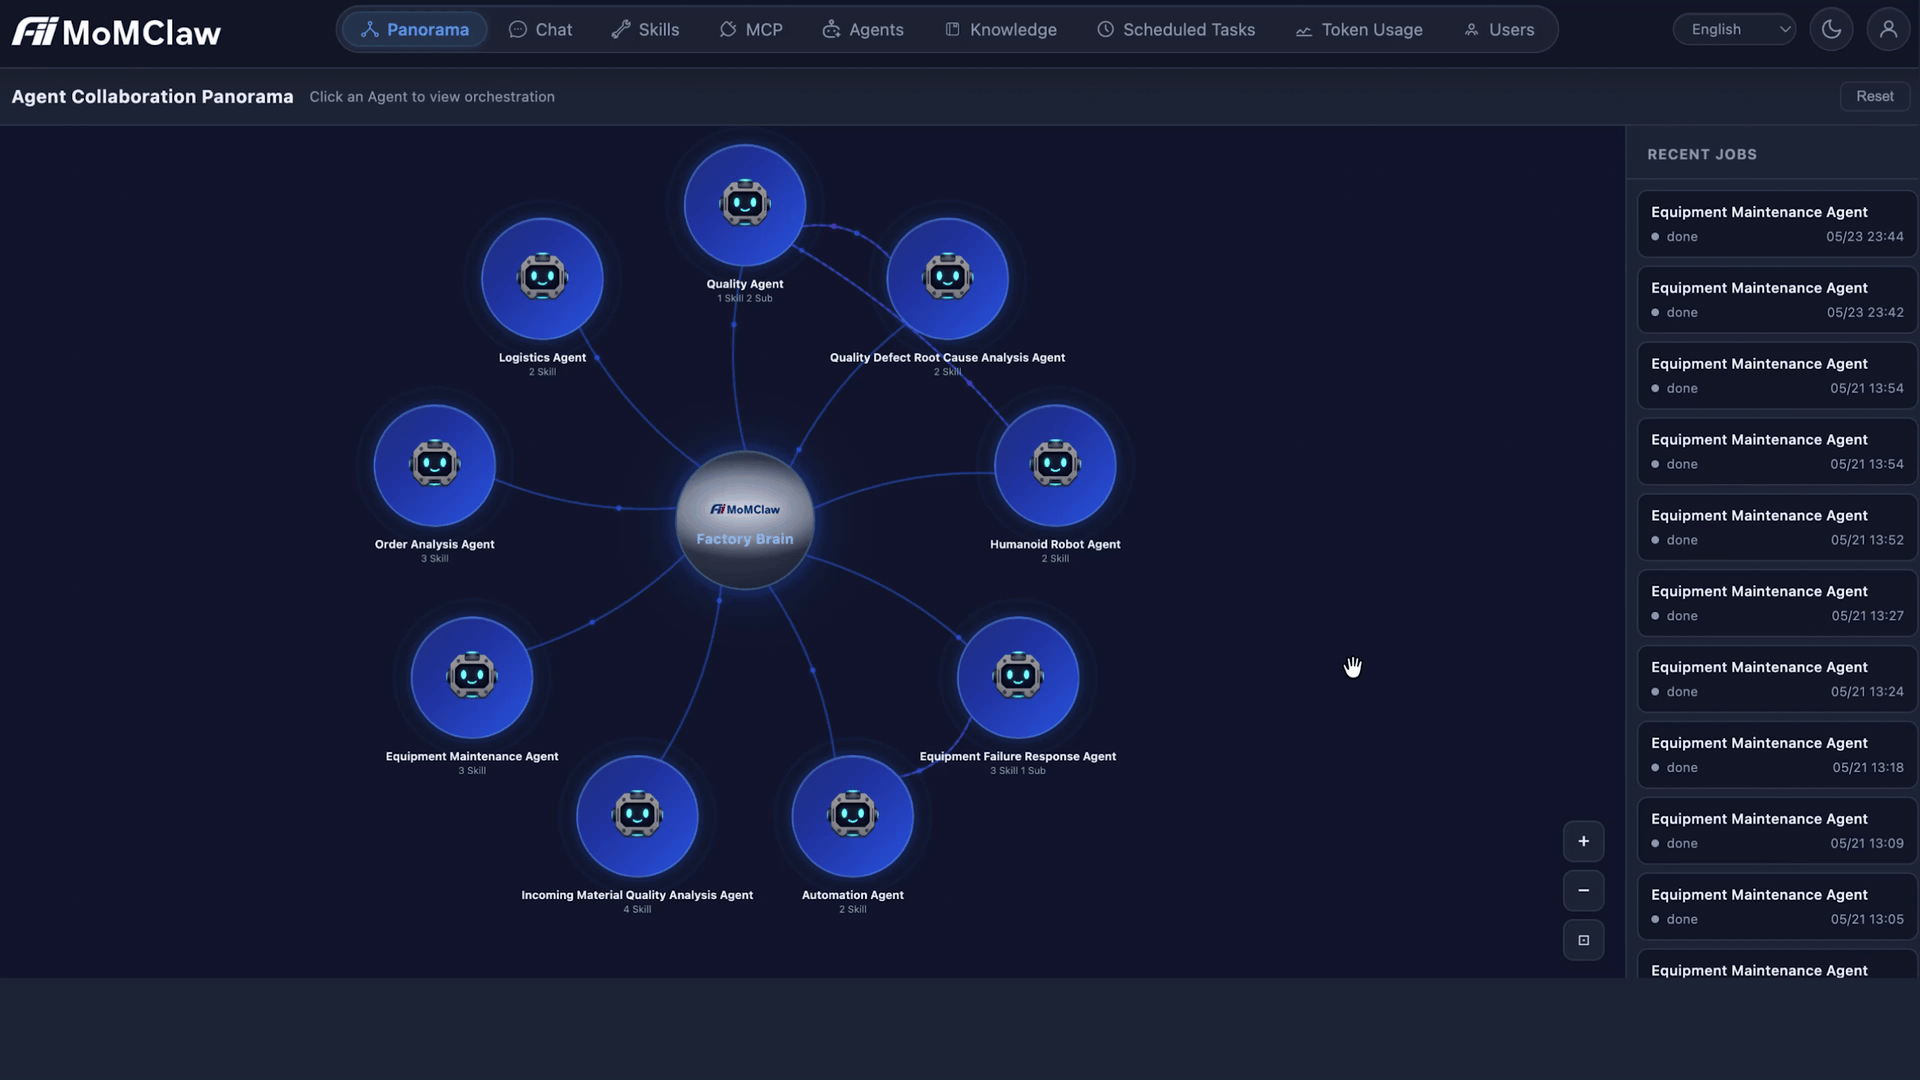This screenshot has height=1080, width=1920.
Task: Zoom in with the plus button
Action: [x=1583, y=841]
